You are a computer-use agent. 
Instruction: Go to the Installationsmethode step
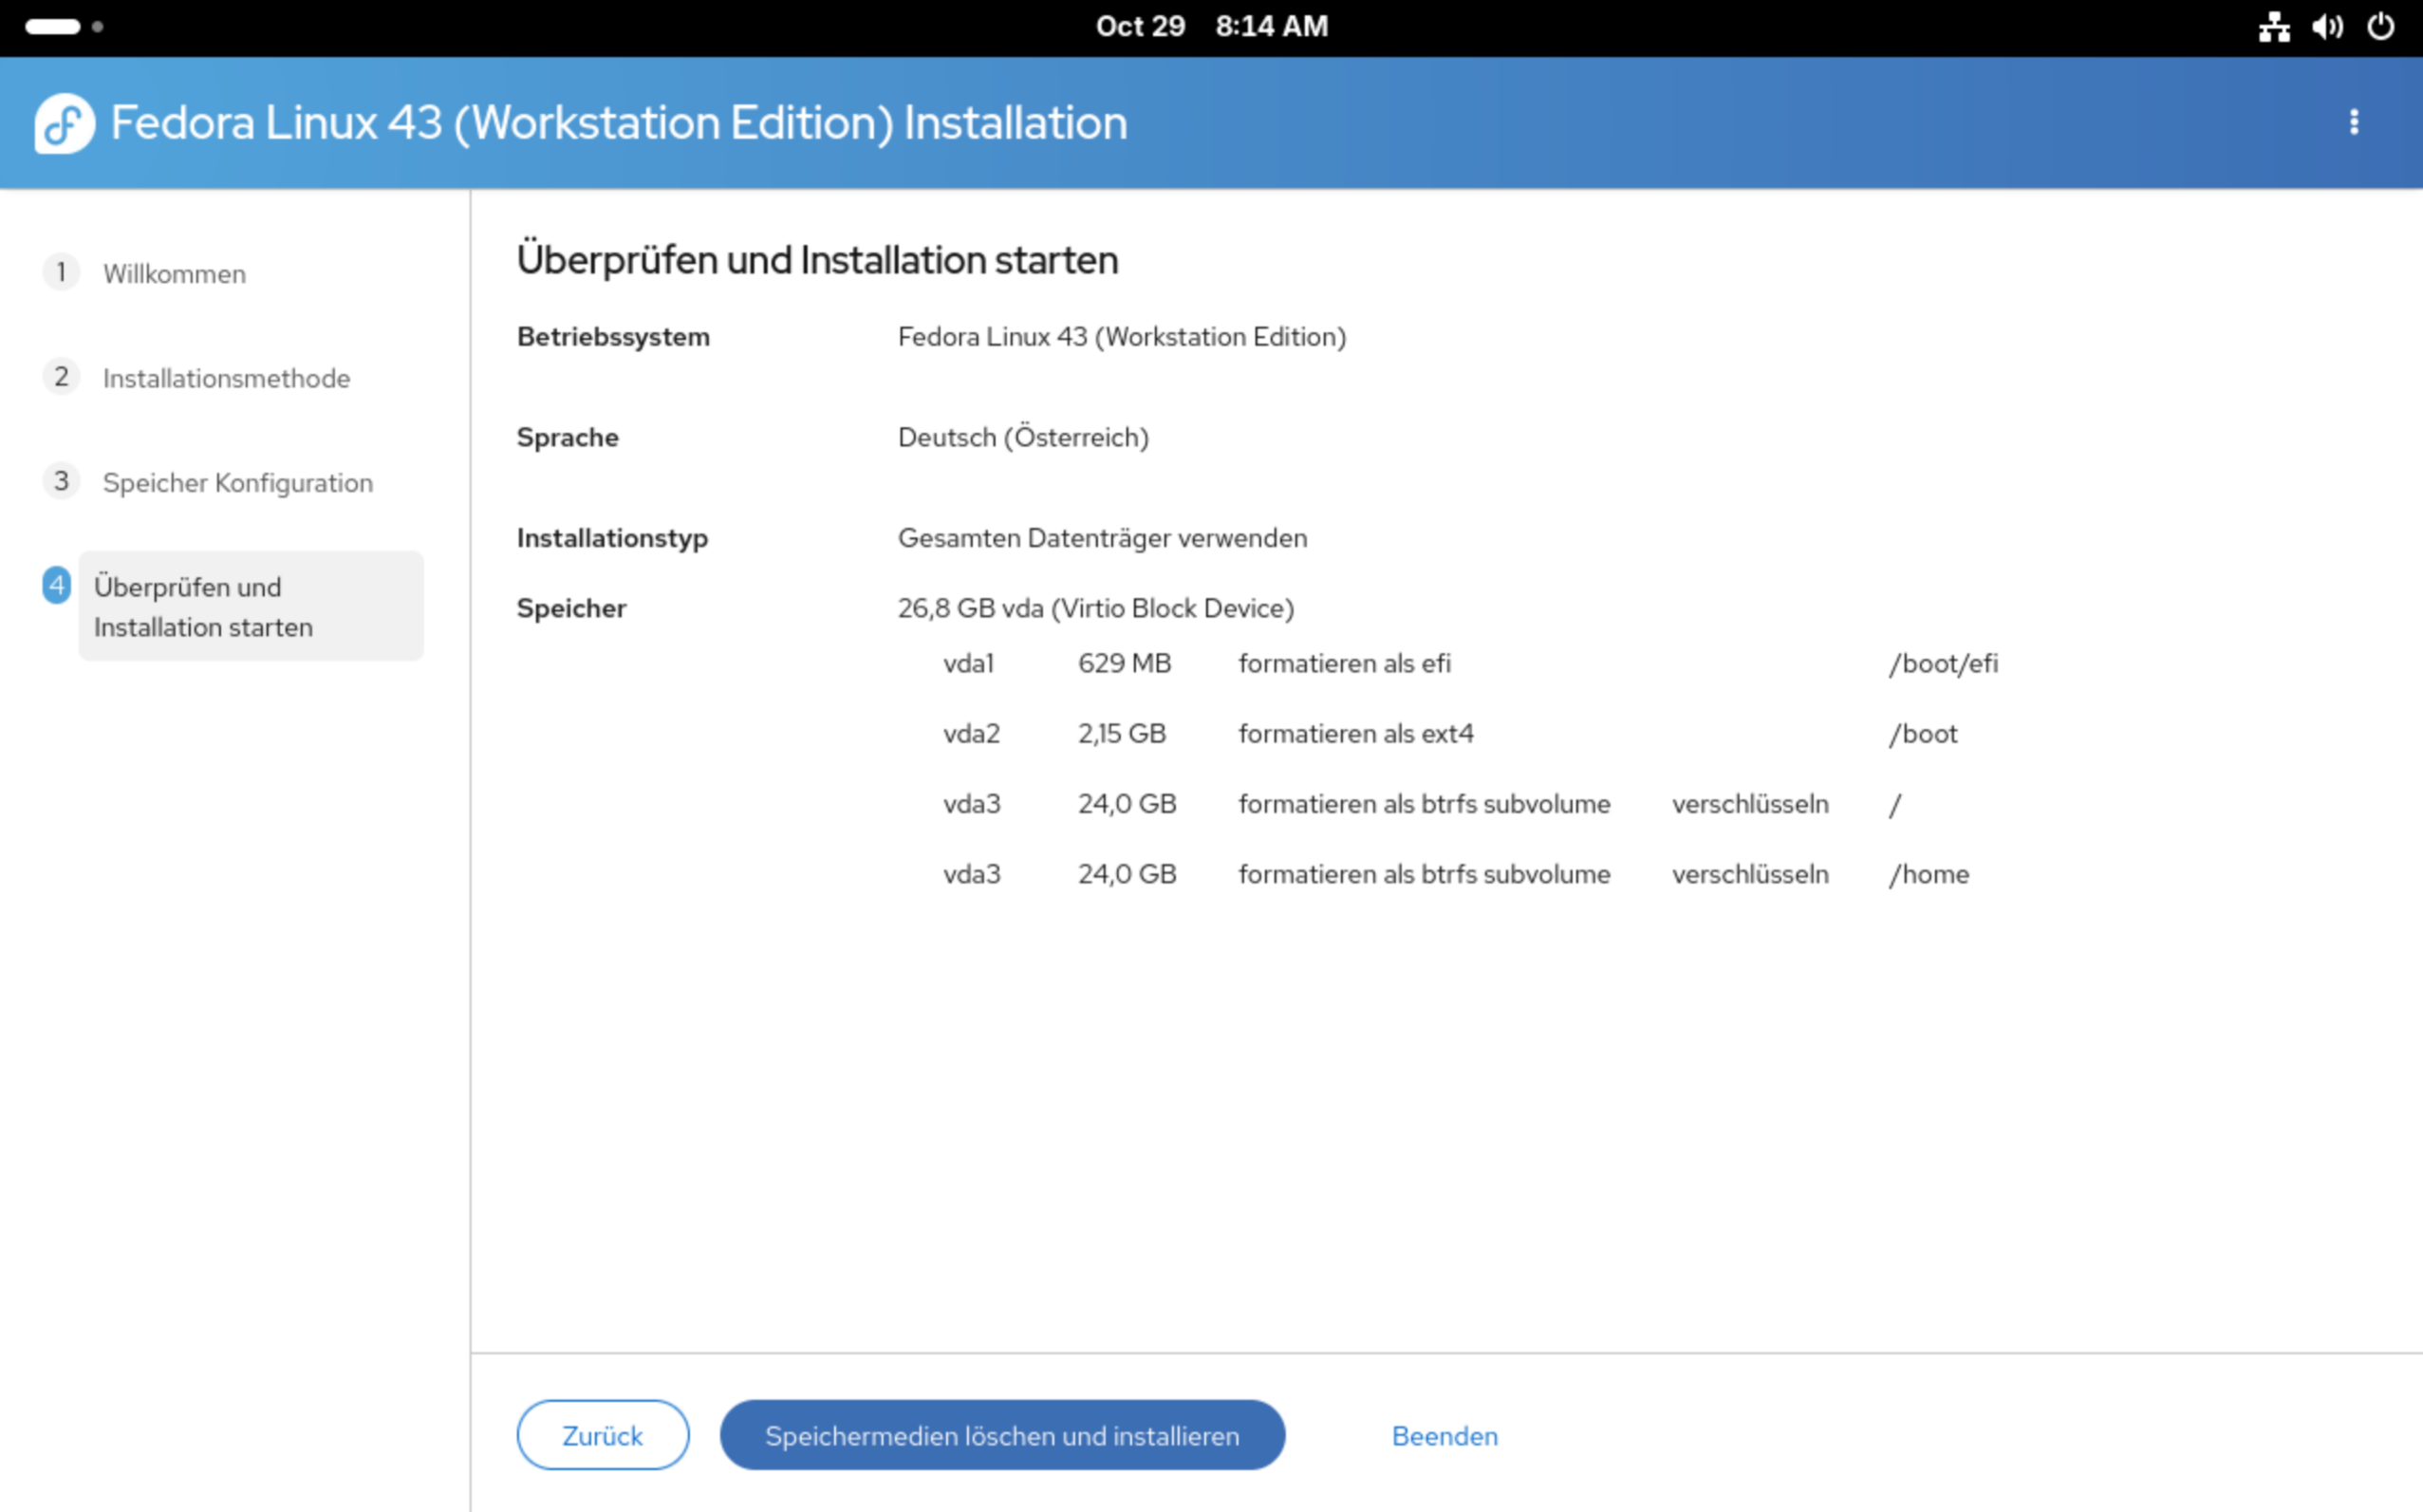[x=226, y=378]
